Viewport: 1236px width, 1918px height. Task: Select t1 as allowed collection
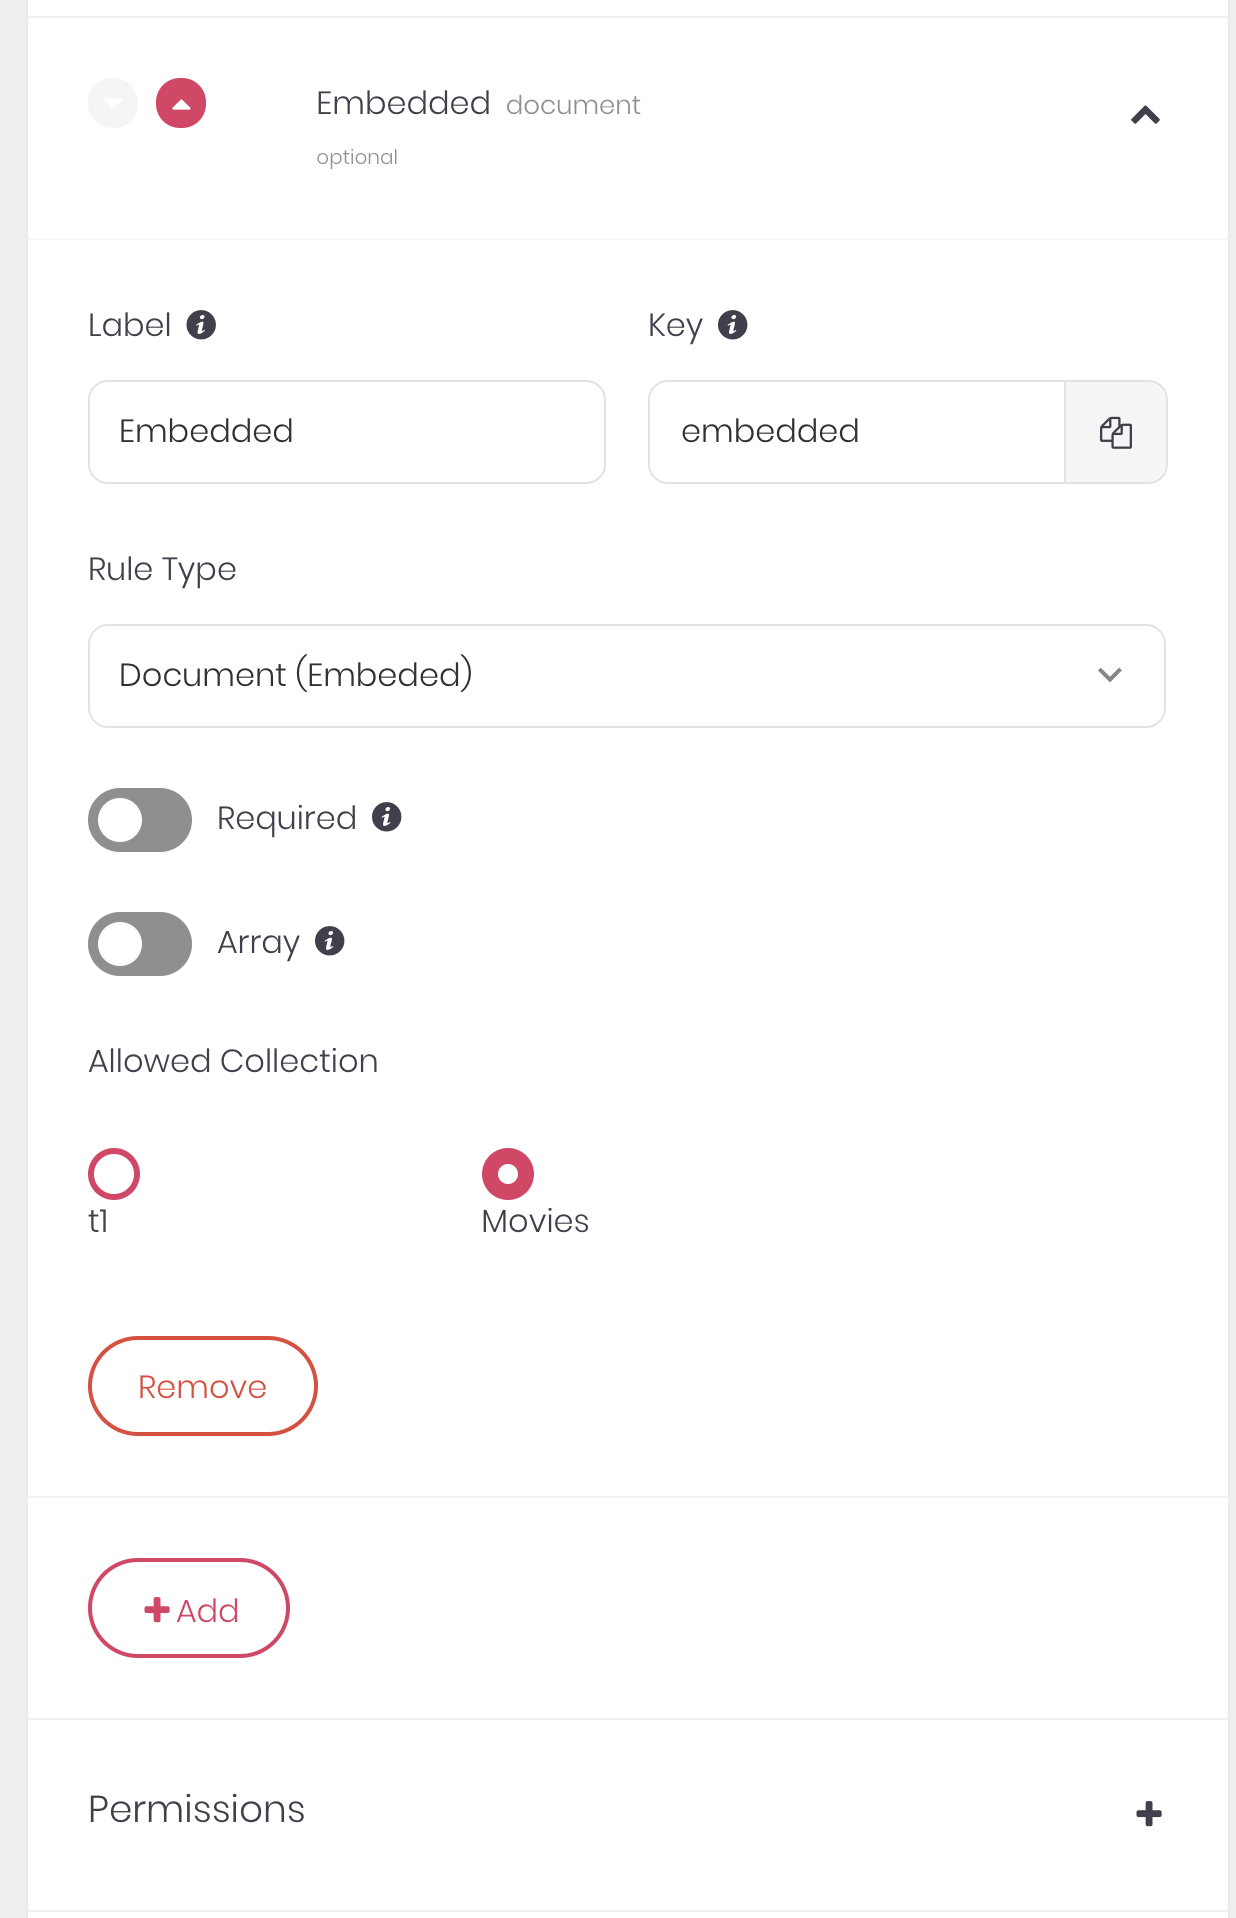(113, 1172)
